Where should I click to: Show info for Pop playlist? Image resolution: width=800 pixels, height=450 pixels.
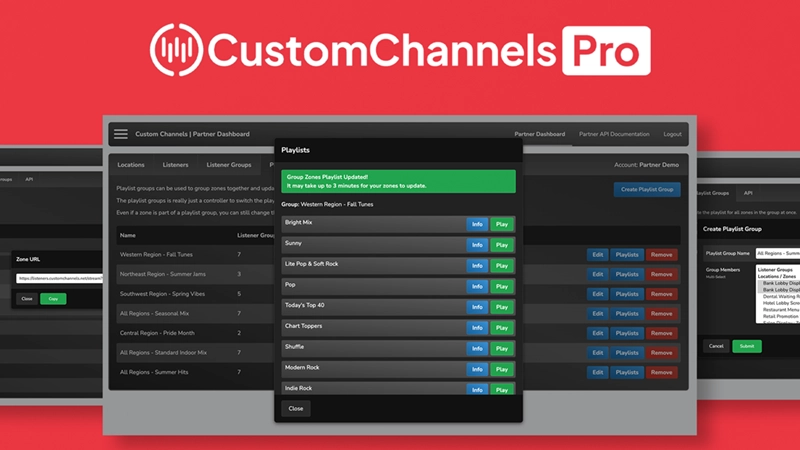(477, 287)
